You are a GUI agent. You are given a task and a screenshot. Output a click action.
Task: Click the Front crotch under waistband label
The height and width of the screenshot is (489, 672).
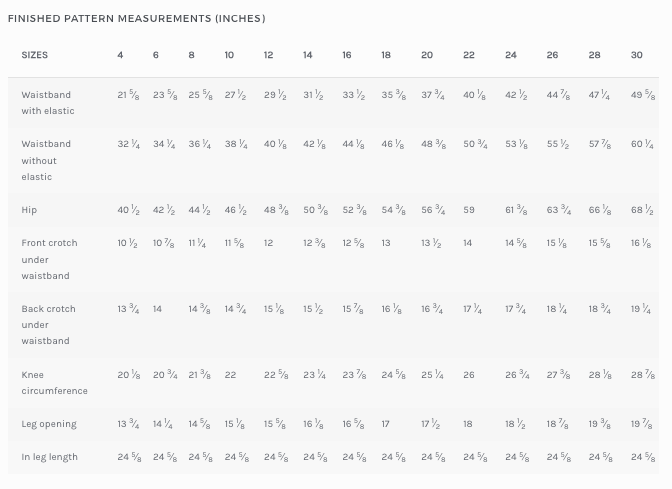pos(49,259)
